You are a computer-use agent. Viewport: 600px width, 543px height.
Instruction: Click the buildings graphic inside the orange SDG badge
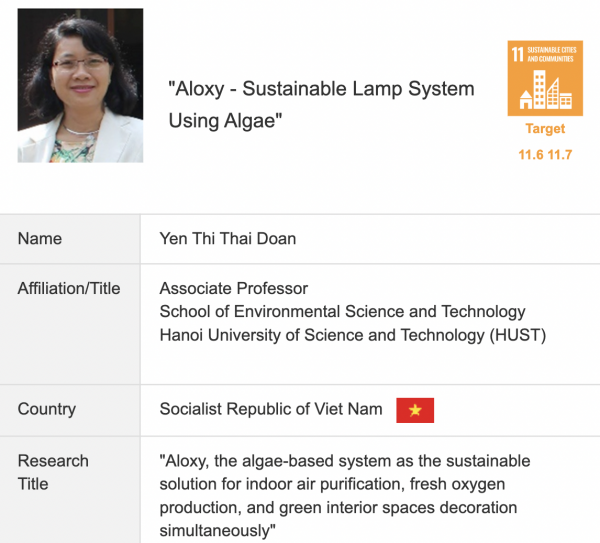[x=546, y=90]
